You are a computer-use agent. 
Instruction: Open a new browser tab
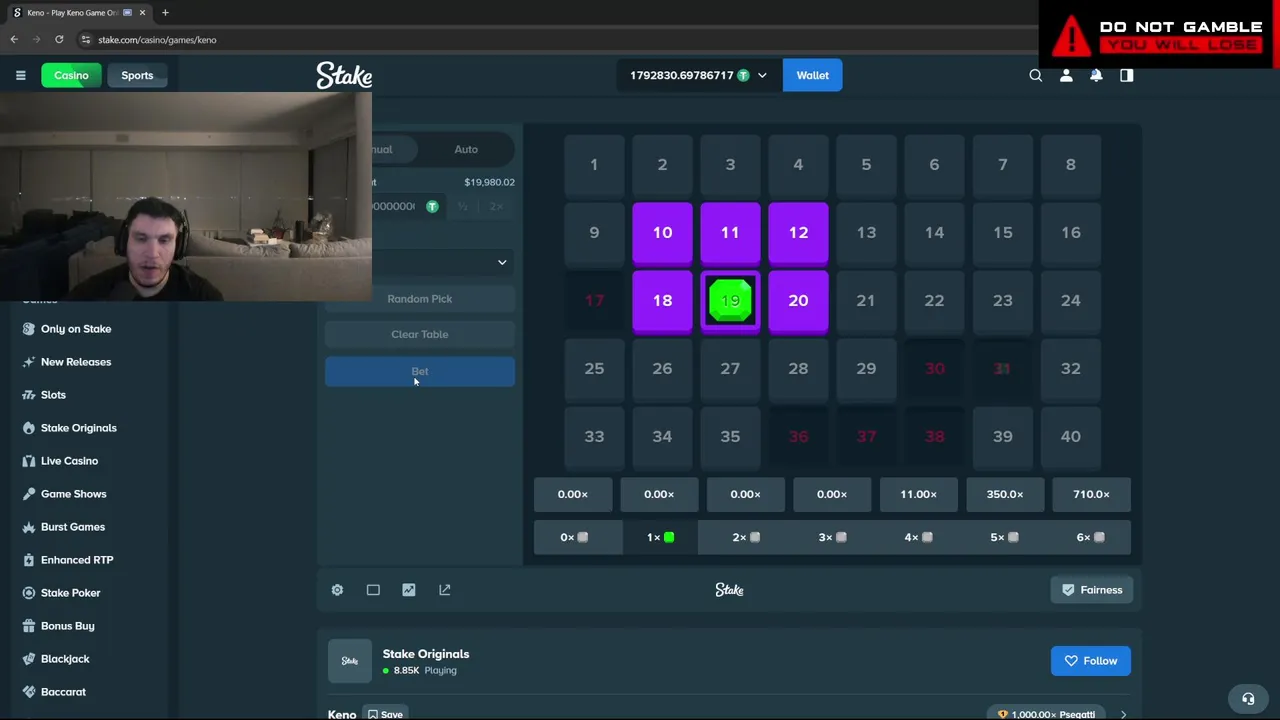tap(165, 13)
